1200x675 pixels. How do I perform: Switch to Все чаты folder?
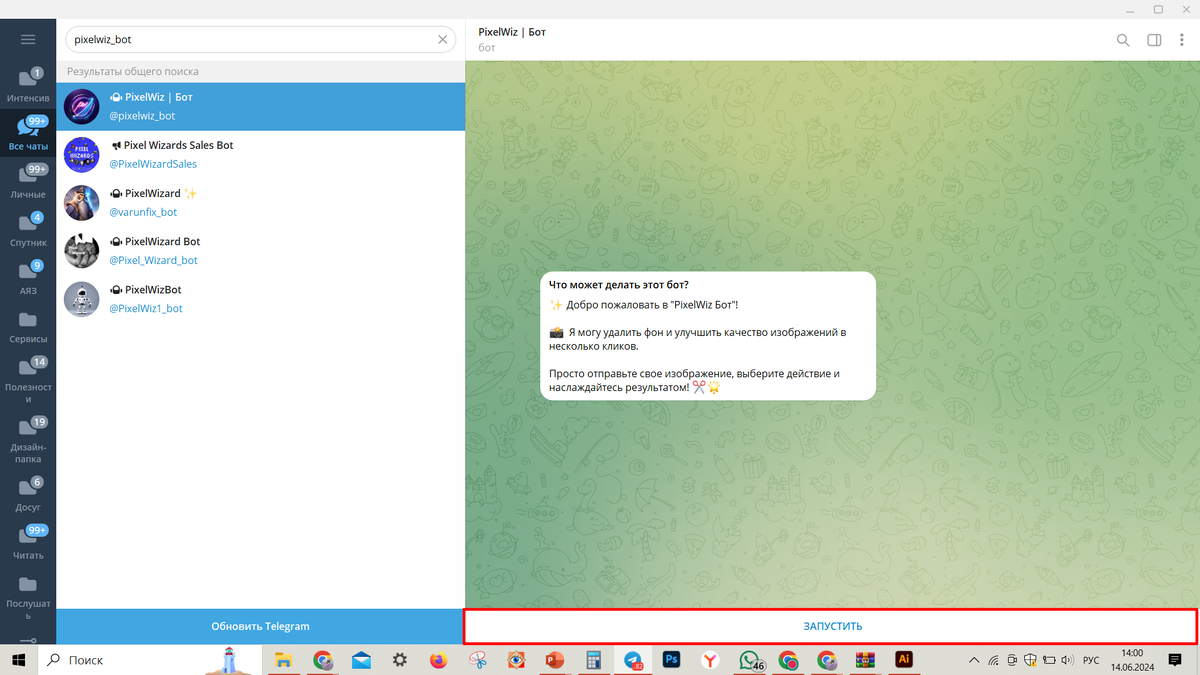click(28, 134)
